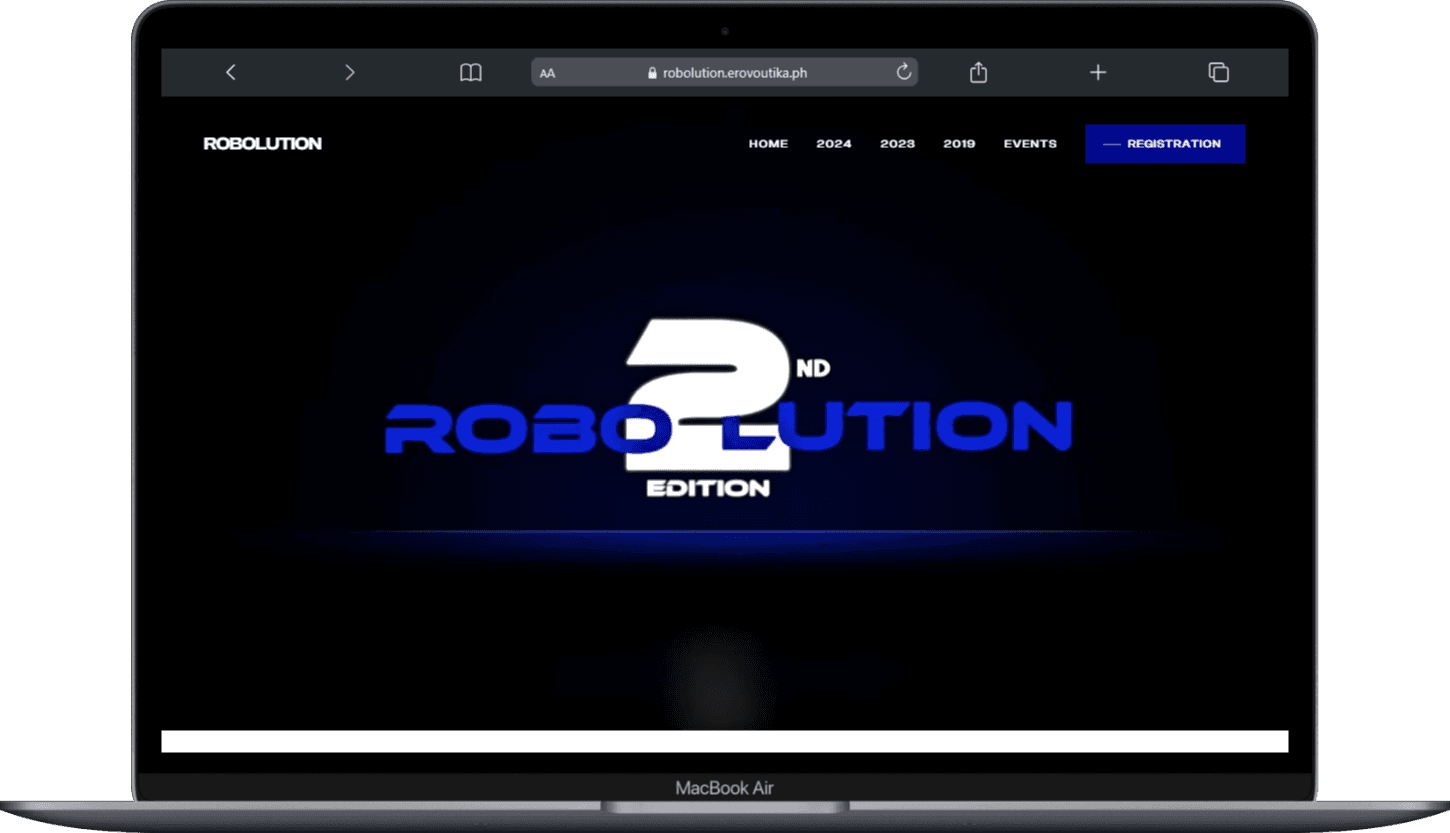
Task: Open the AA page settings menu
Action: [x=547, y=72]
